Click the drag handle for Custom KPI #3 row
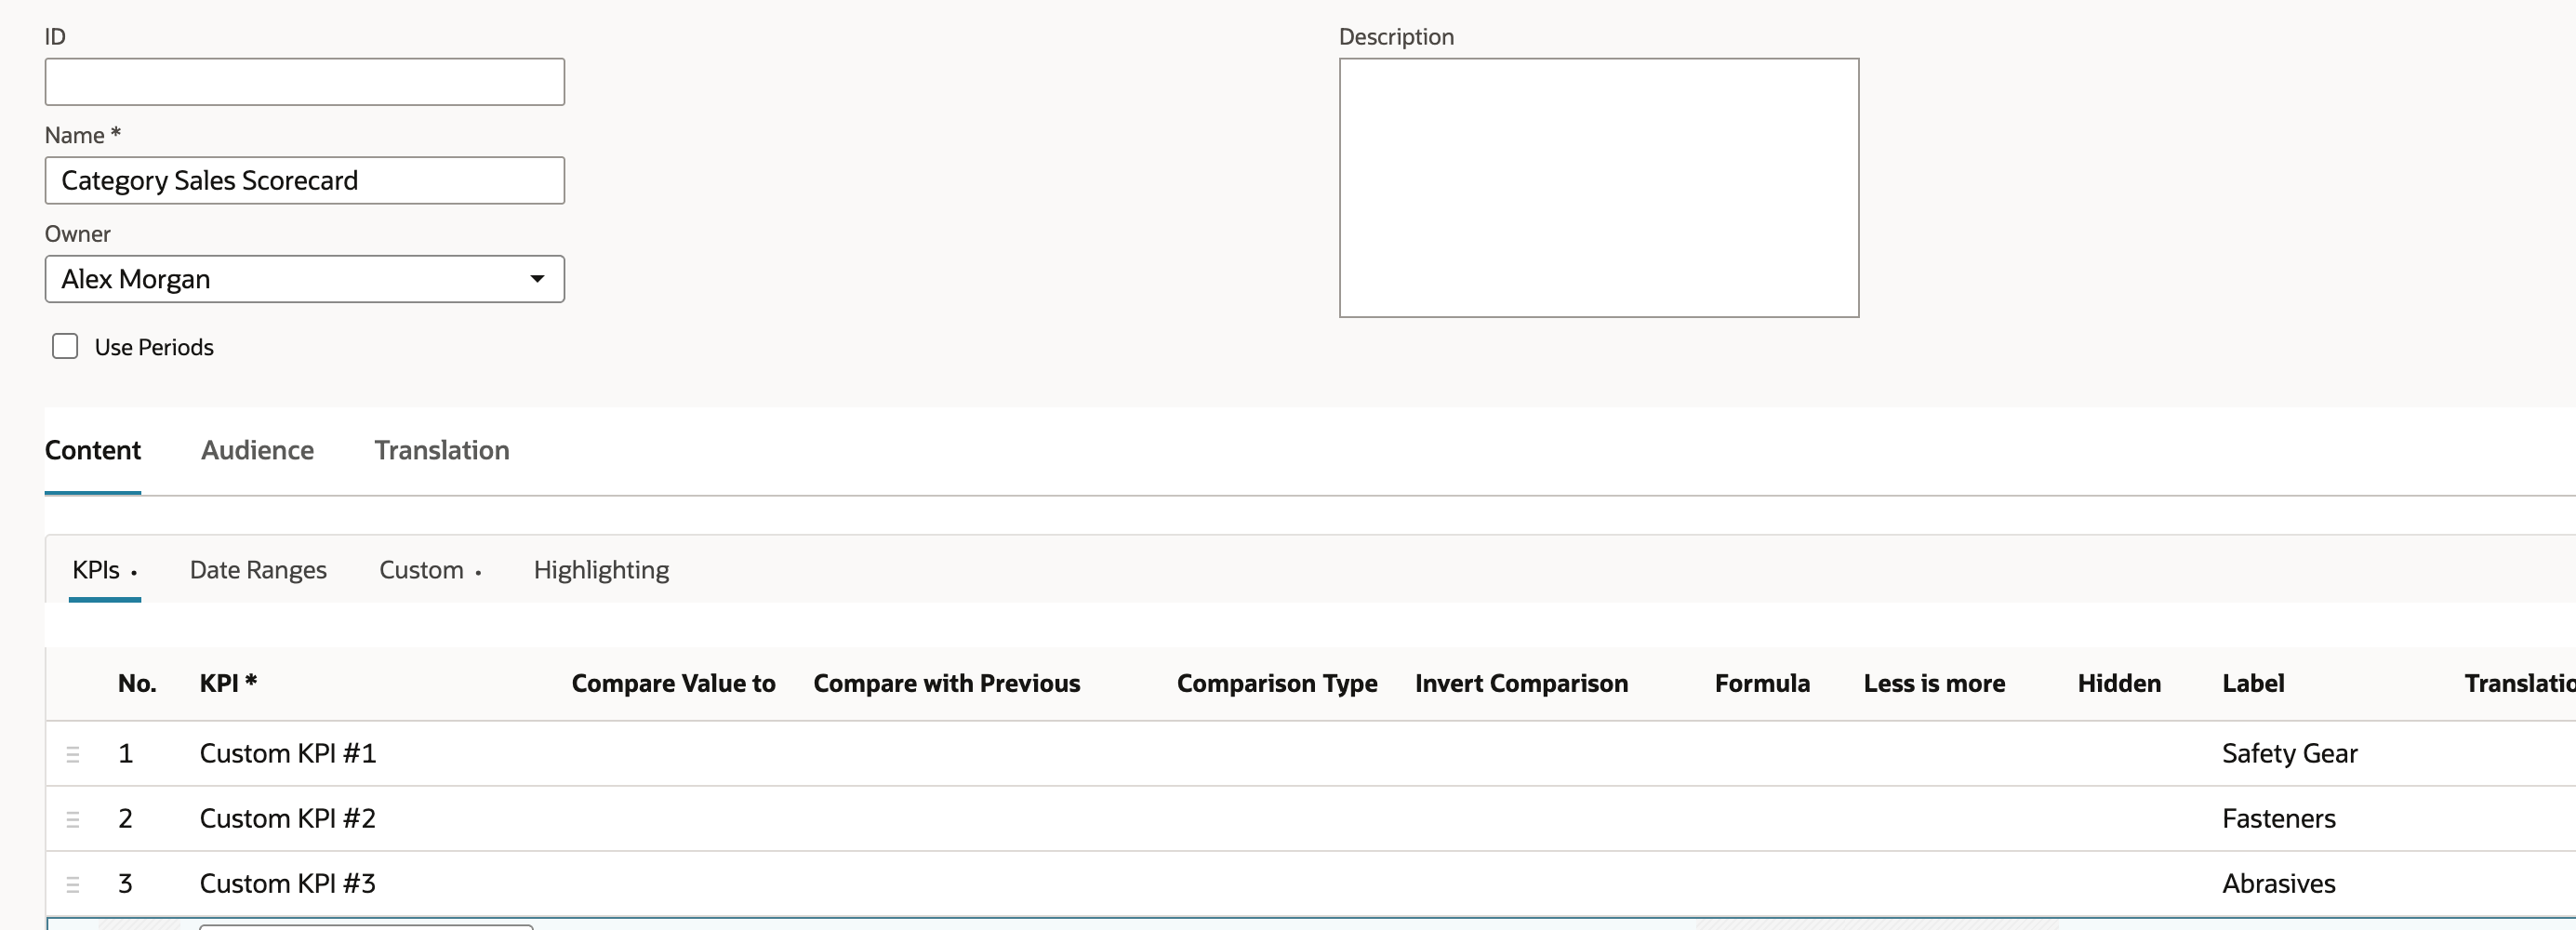 pos(73,884)
